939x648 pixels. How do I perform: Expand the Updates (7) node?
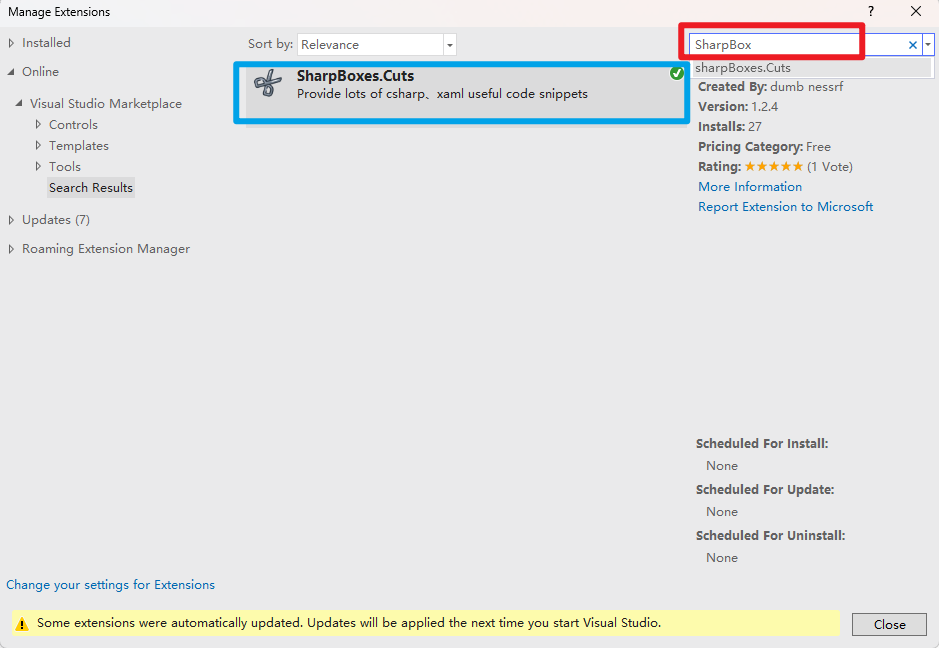[11, 220]
